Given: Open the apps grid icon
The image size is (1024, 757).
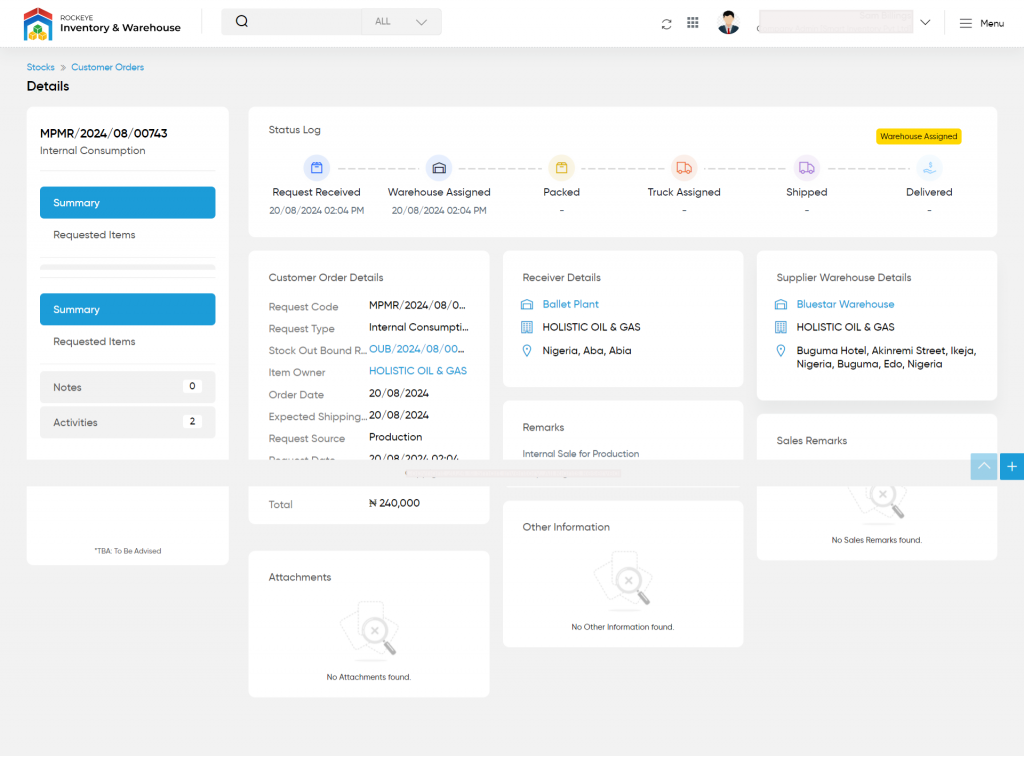Looking at the screenshot, I should click(693, 23).
